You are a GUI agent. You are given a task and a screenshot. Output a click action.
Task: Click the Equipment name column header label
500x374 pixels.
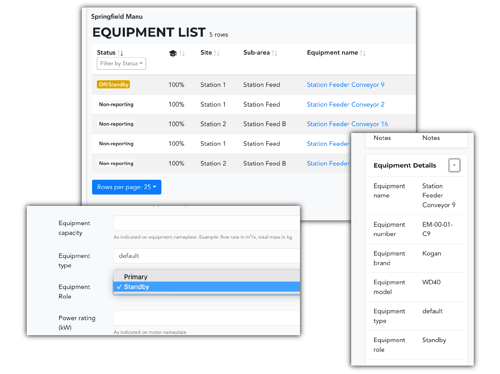pos(332,53)
